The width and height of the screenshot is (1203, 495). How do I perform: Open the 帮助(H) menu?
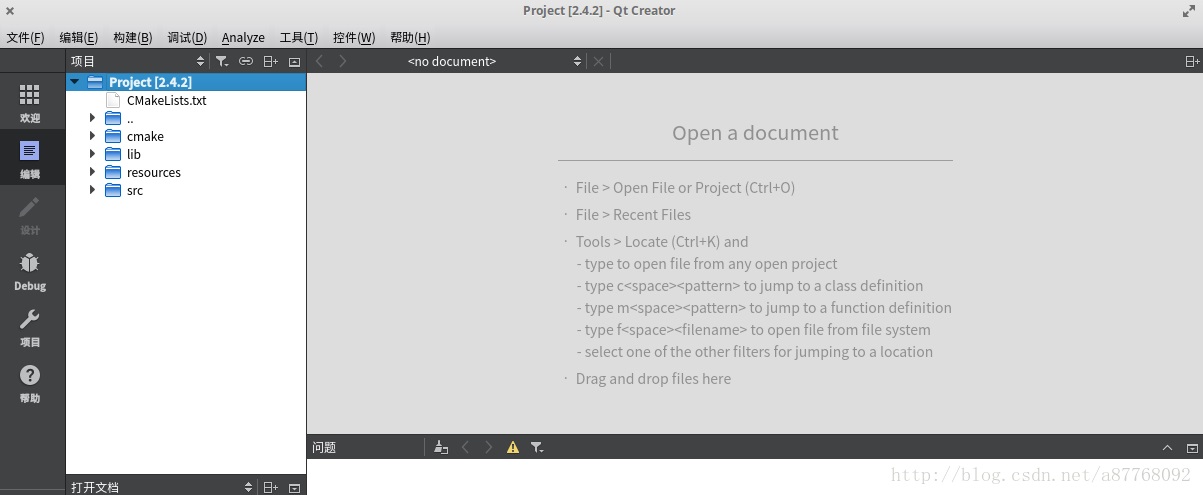(410, 37)
